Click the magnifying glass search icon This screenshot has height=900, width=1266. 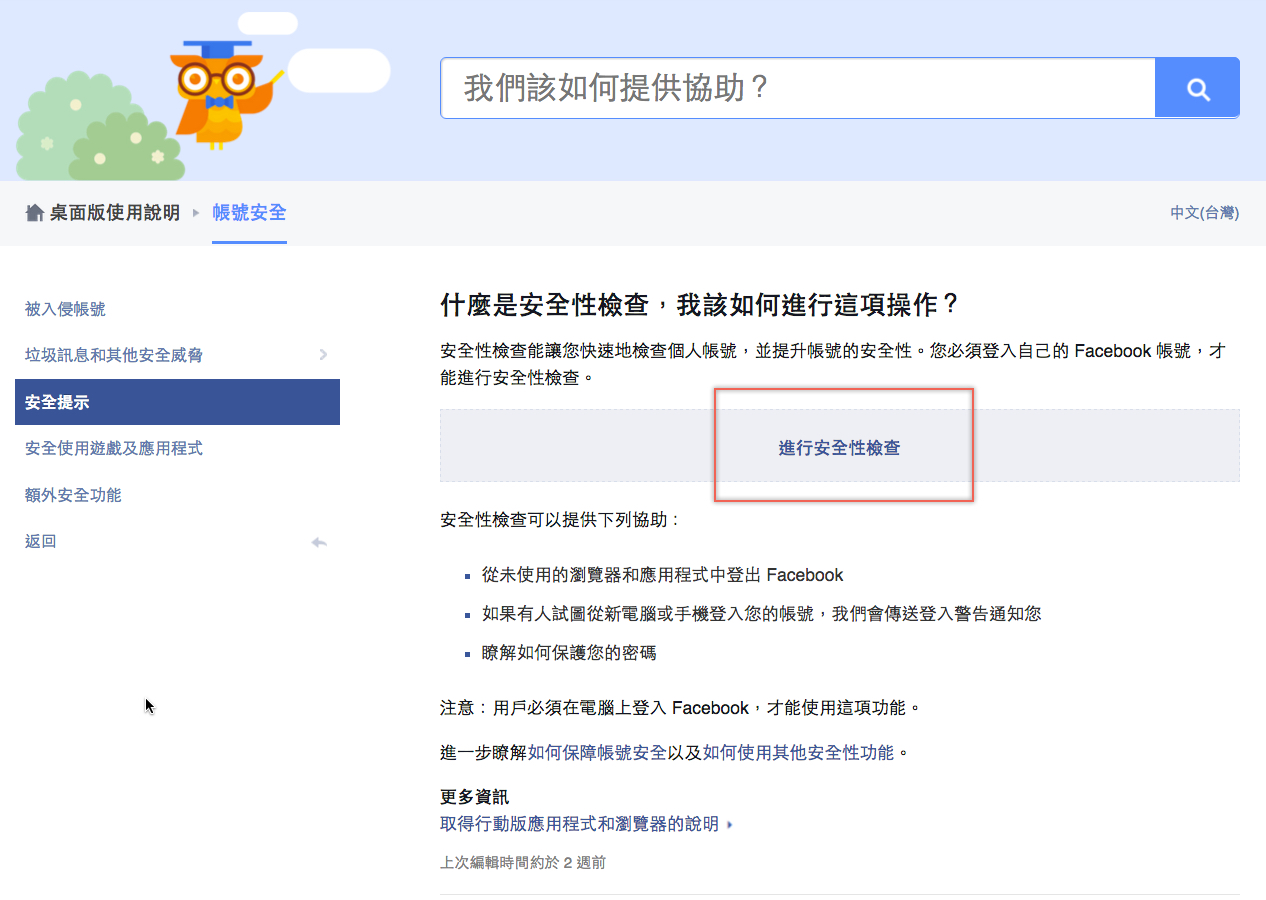pyautogui.click(x=1196, y=87)
